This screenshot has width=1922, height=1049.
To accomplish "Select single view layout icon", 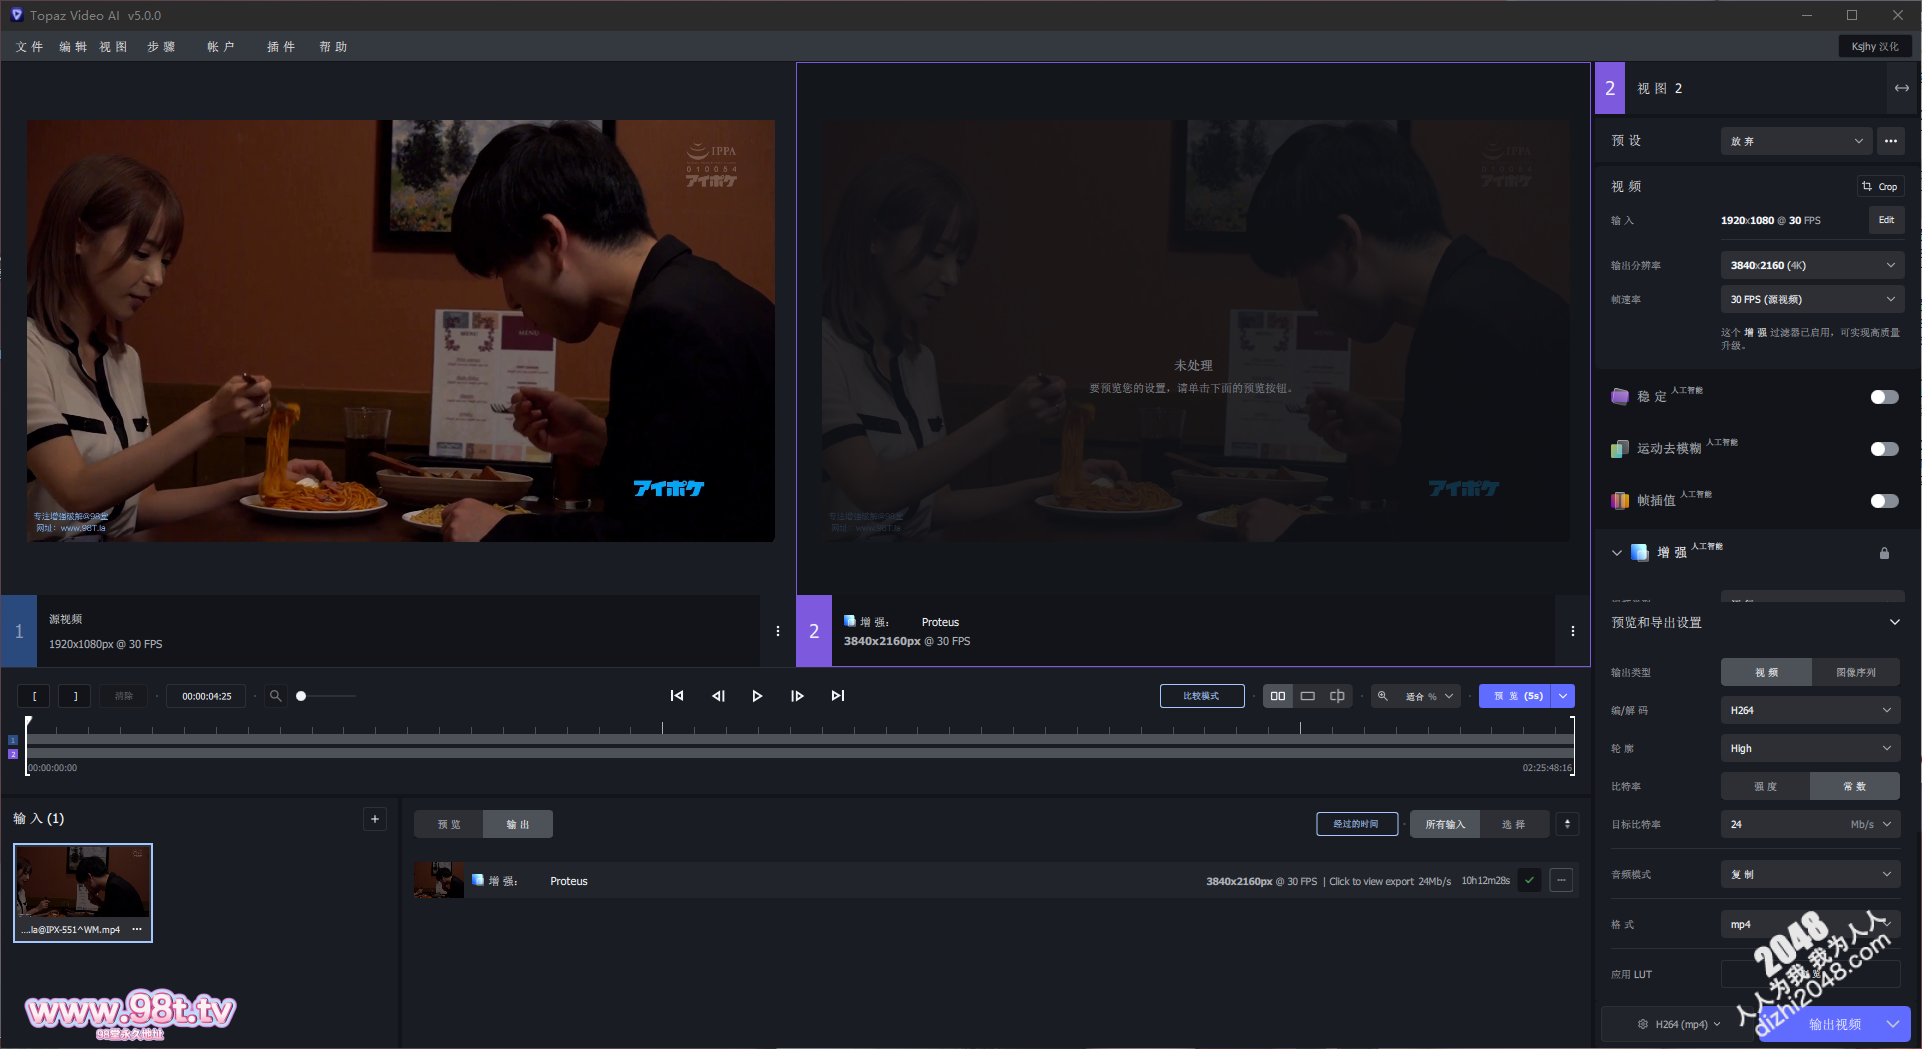I will tap(1307, 696).
